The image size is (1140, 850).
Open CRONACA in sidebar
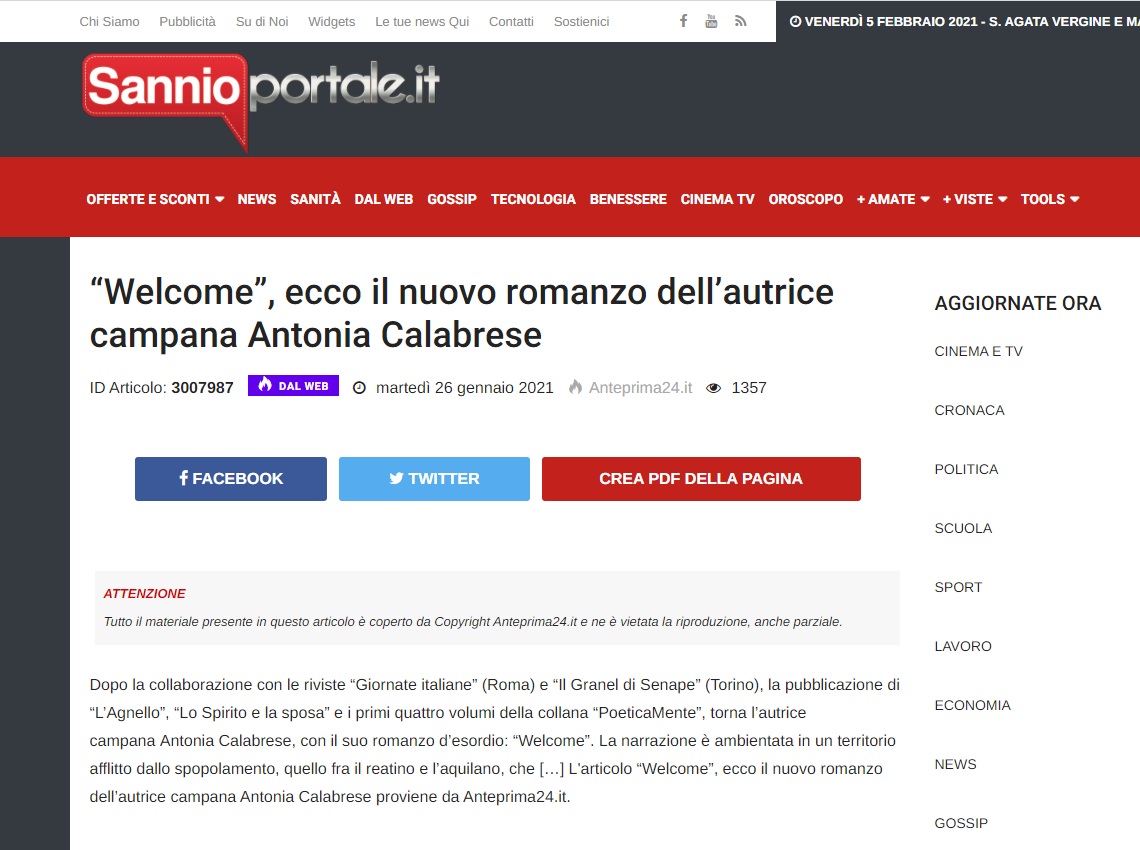pyautogui.click(x=969, y=410)
